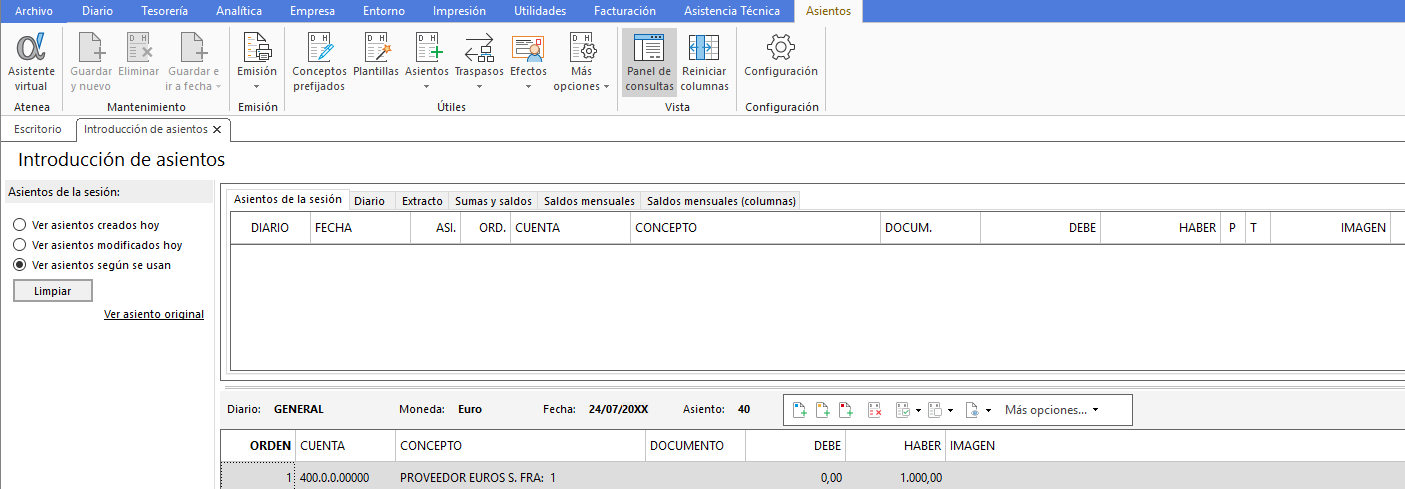
Task: Open the Utilidades ribbon tab
Action: 539,11
